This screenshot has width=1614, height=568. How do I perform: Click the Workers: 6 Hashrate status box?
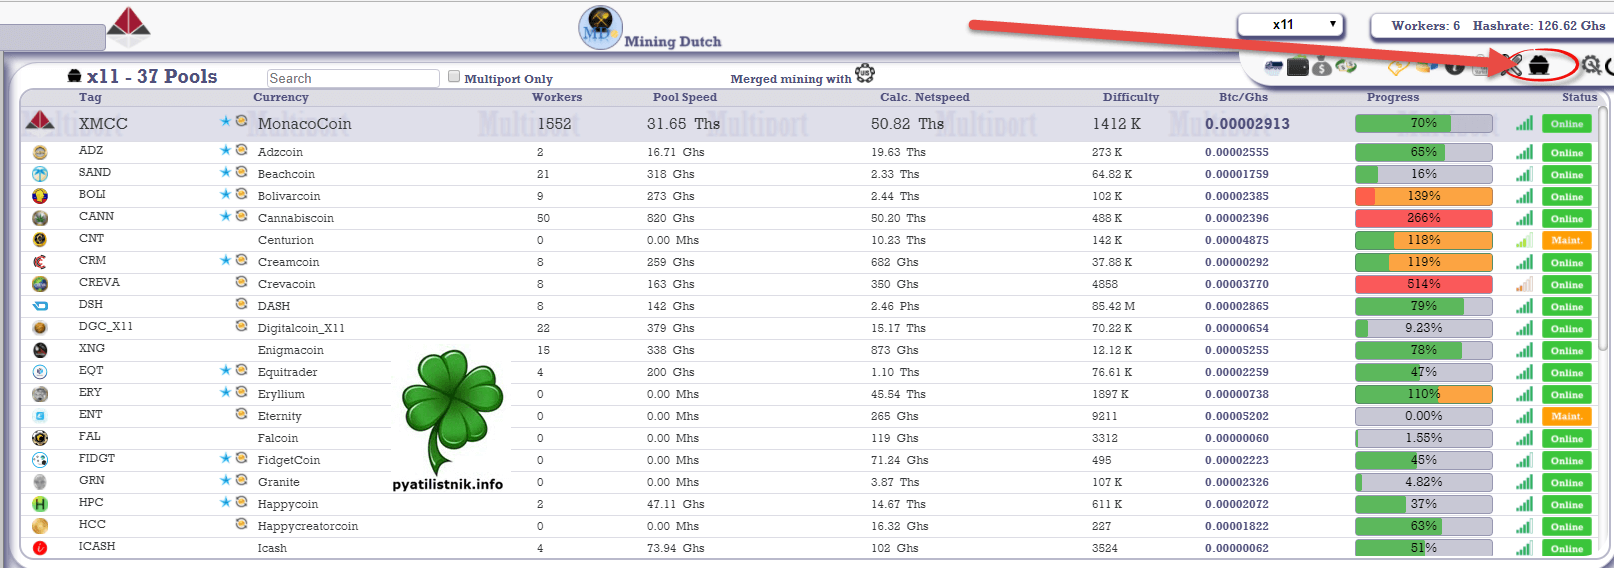1491,25
